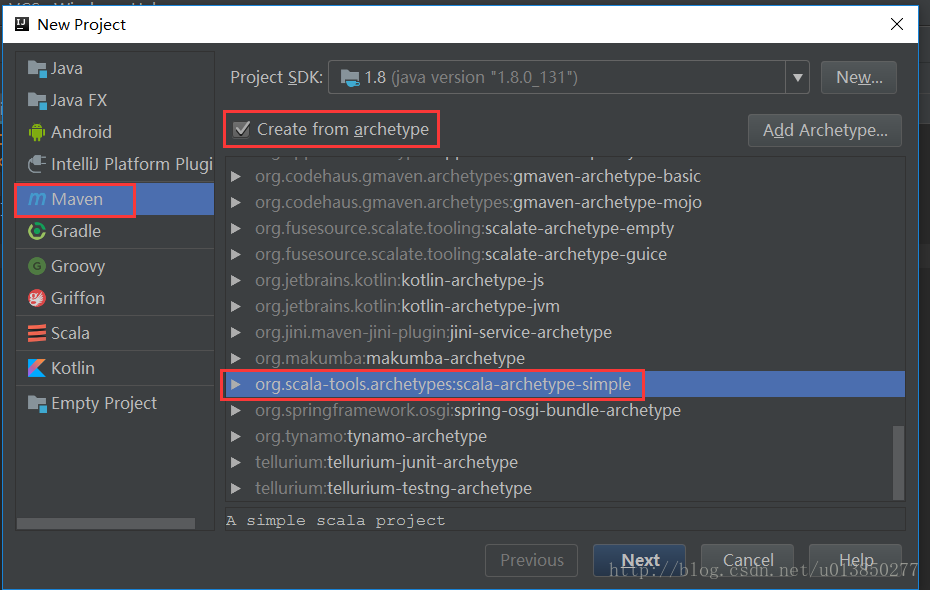Toggle the Create from archetype checkbox
The width and height of the screenshot is (930, 590).
click(241, 129)
